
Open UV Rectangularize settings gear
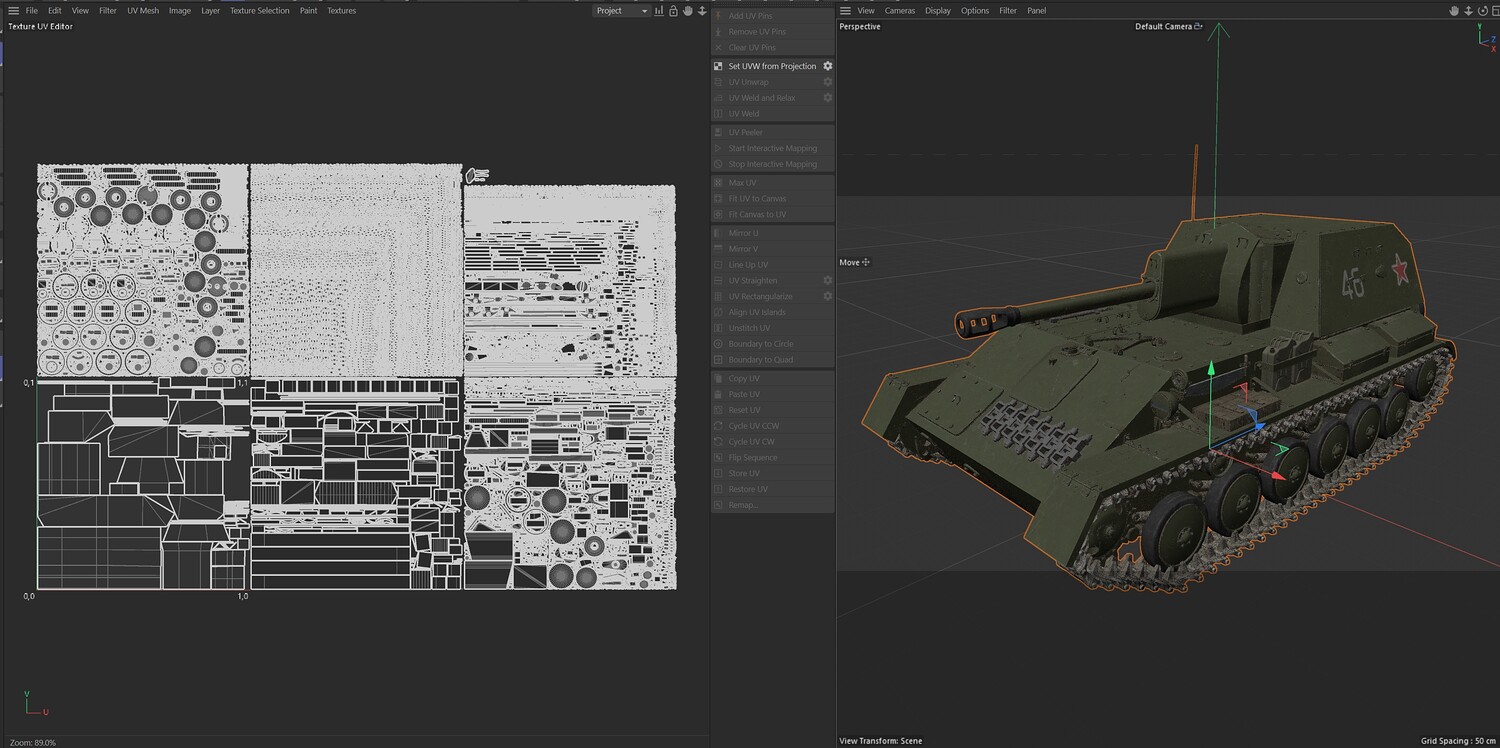click(828, 297)
